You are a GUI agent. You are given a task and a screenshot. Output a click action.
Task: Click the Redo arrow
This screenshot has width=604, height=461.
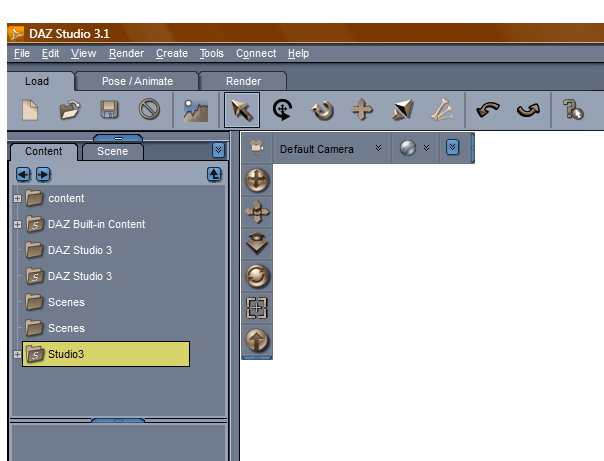tap(528, 110)
